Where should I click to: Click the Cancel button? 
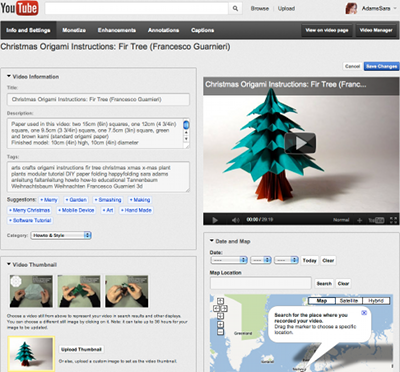352,66
